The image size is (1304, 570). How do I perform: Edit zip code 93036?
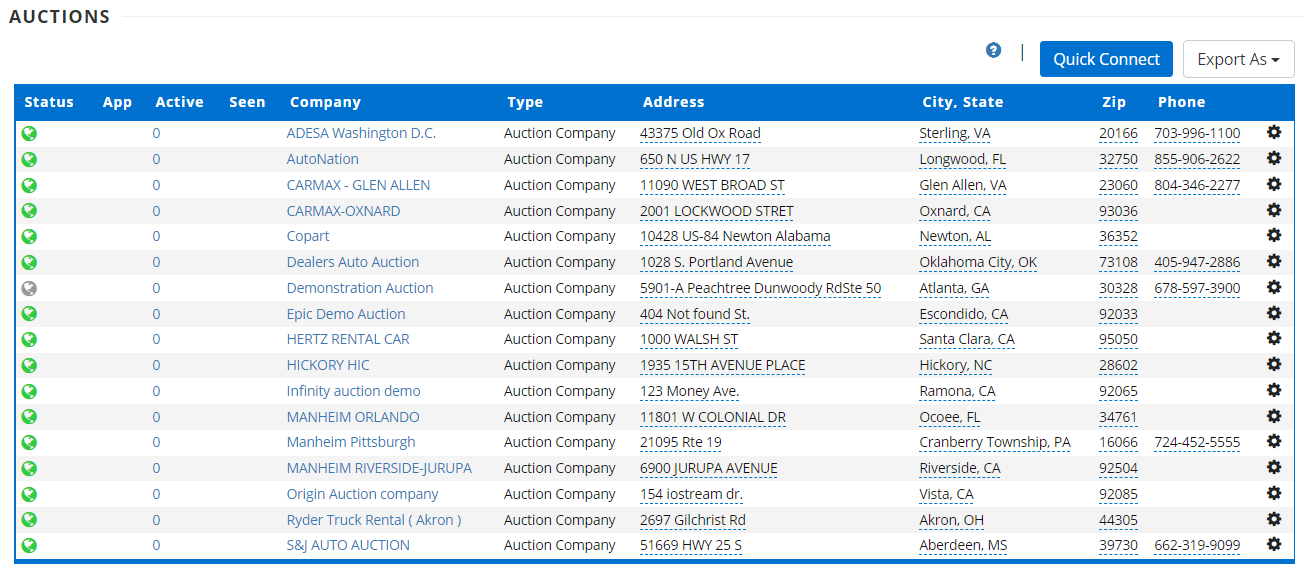(x=1118, y=211)
